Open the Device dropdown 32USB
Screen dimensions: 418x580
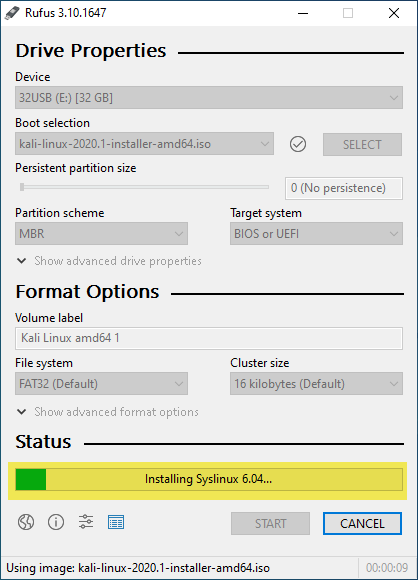pos(209,98)
